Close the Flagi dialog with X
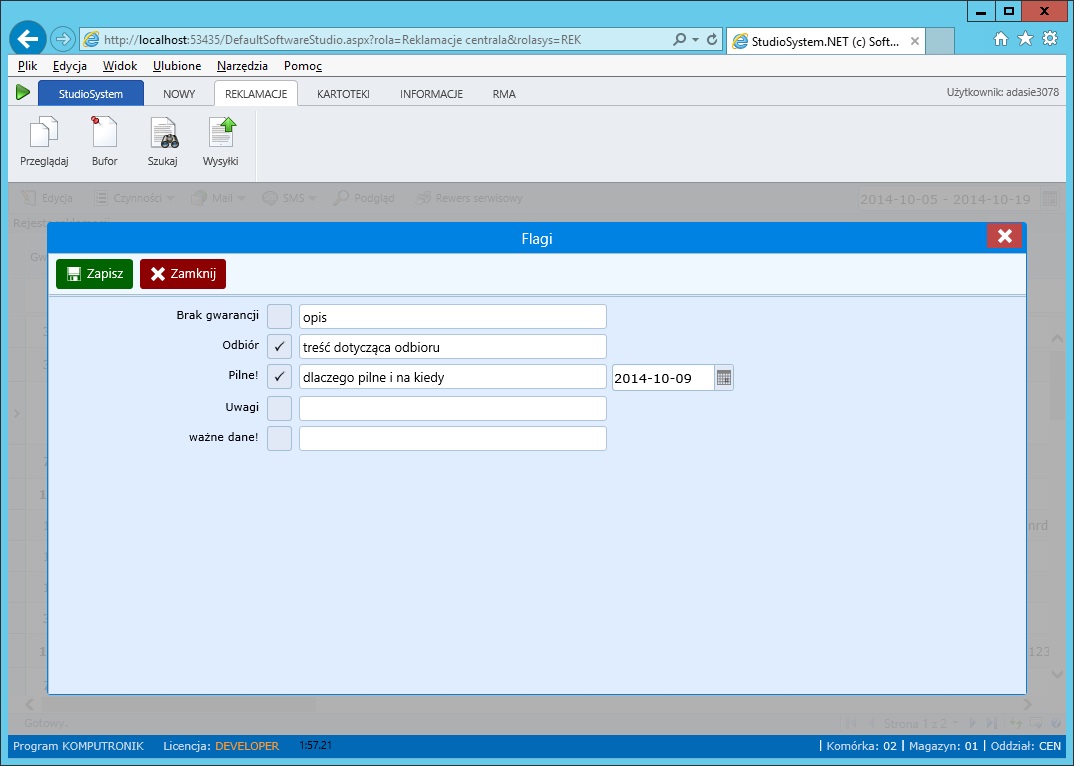The image size is (1074, 766). tap(1004, 236)
